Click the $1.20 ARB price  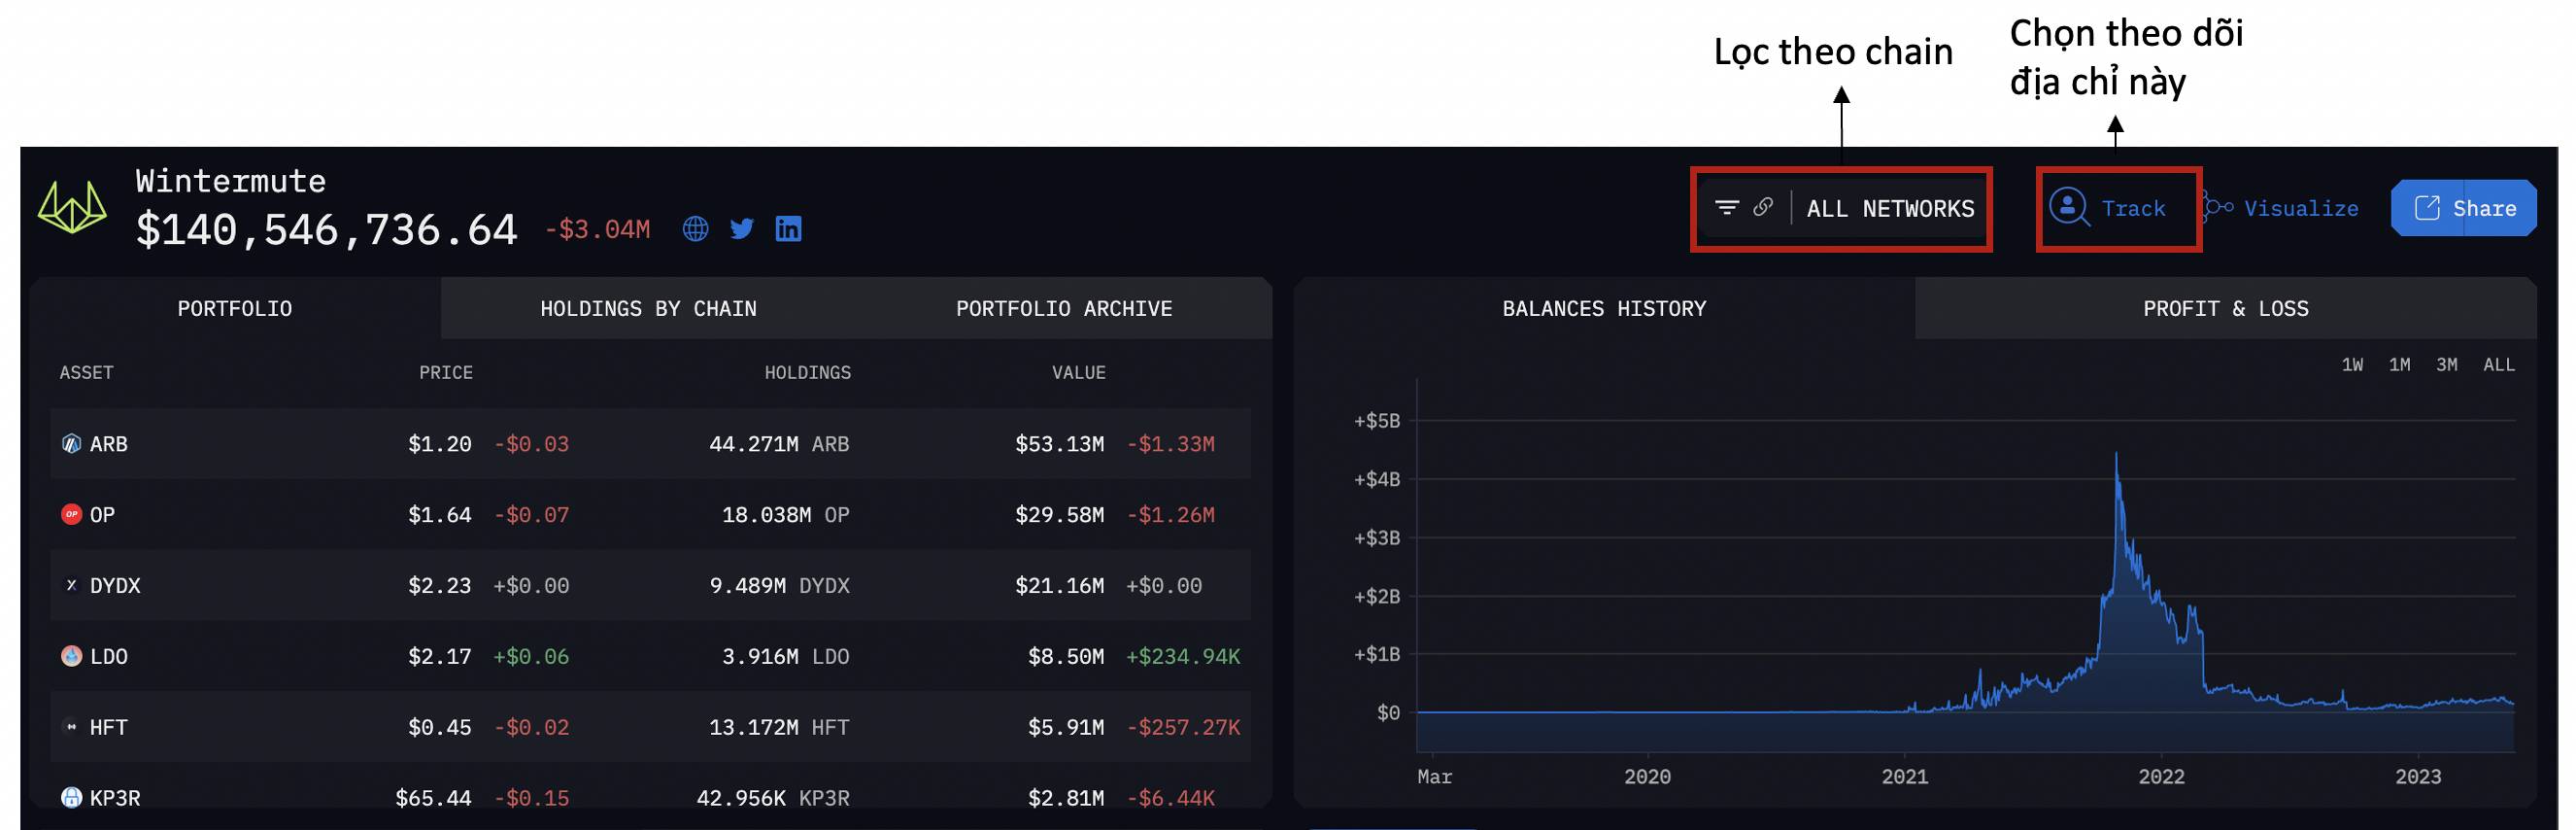pos(439,444)
